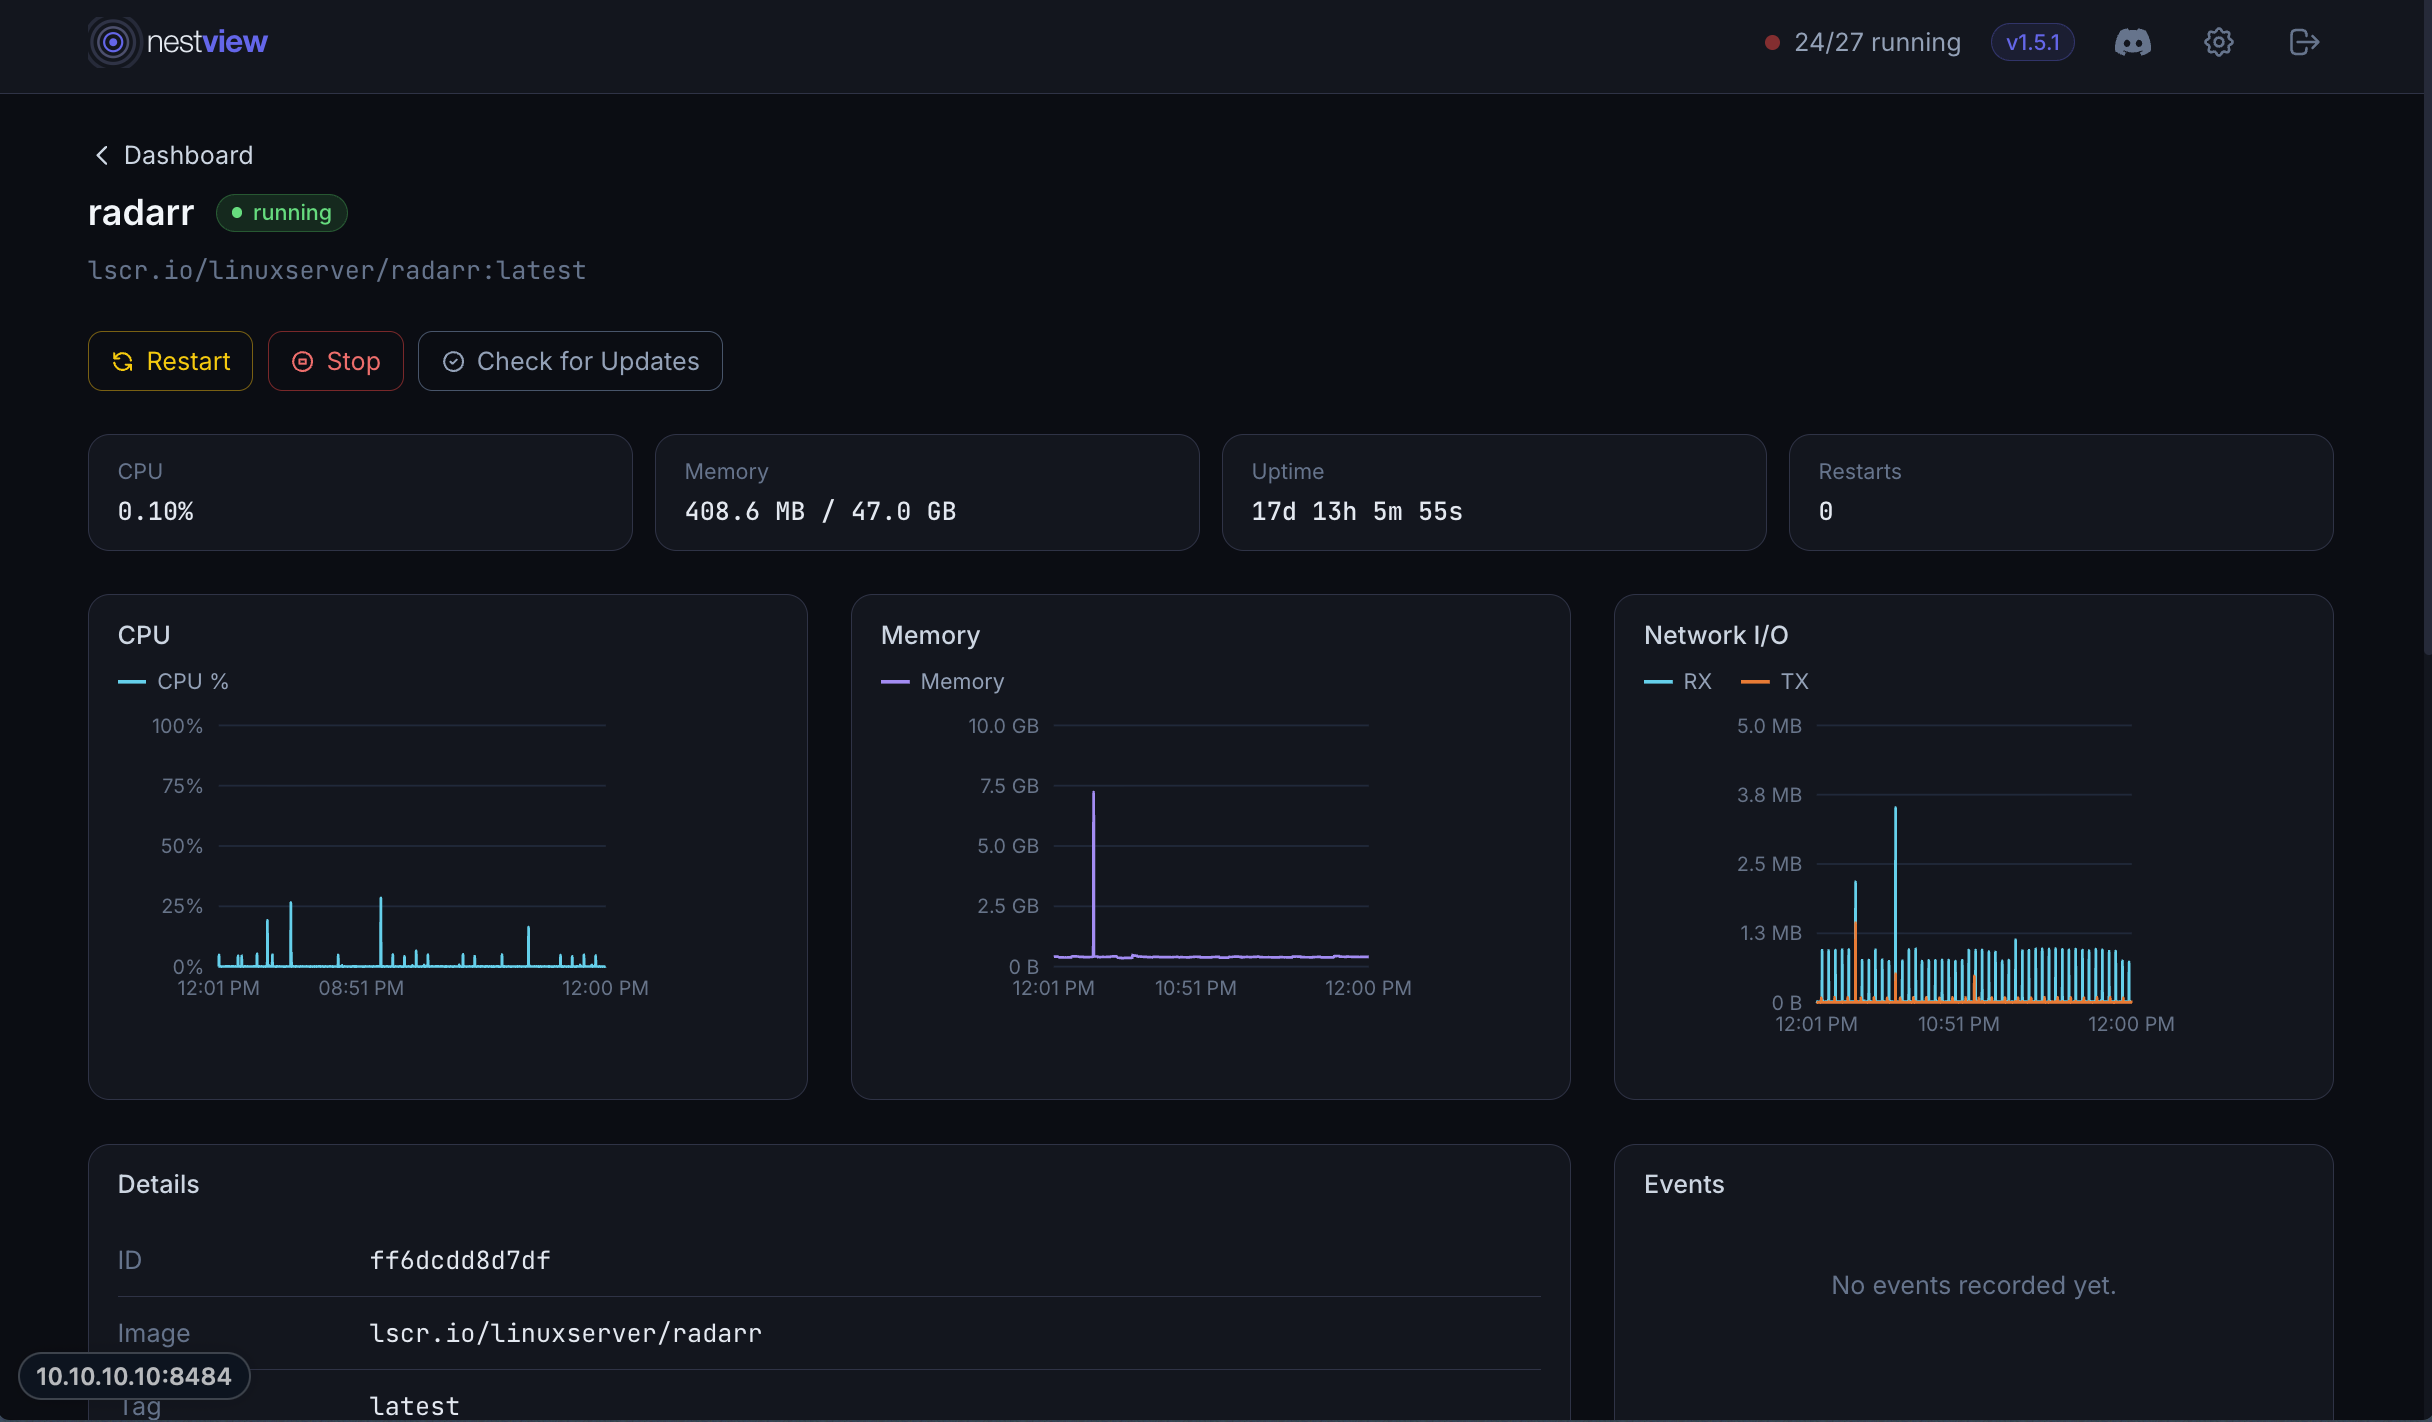Click the nestview logo icon
This screenshot has height=1422, width=2432.
click(113, 42)
